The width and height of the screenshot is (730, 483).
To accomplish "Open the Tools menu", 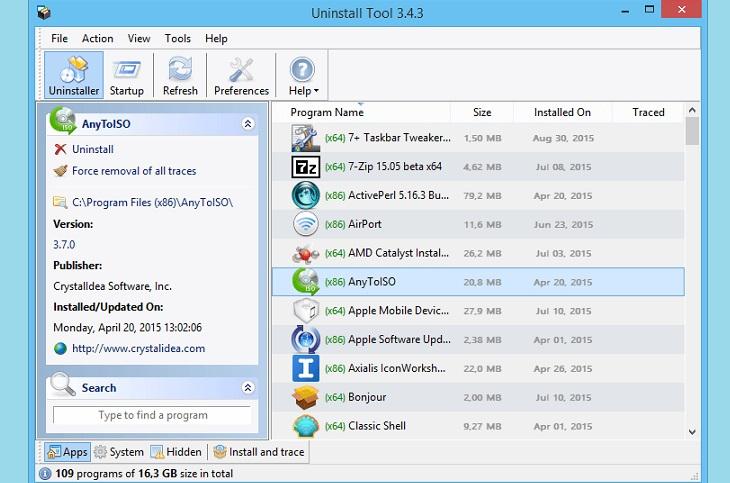I will click(x=177, y=38).
